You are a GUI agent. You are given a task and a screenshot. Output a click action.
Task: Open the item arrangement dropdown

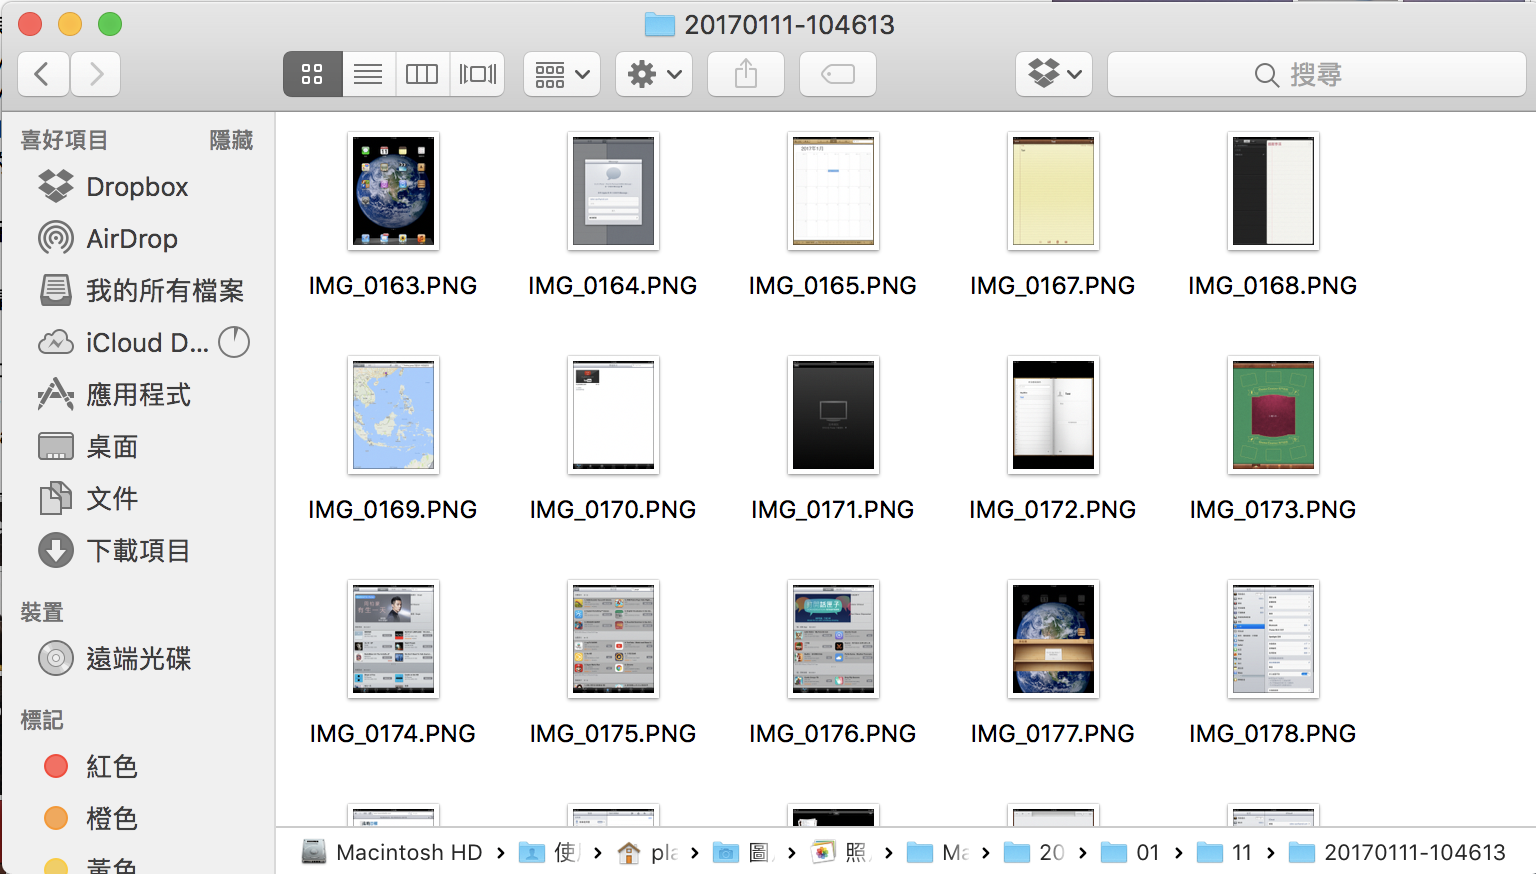[562, 74]
